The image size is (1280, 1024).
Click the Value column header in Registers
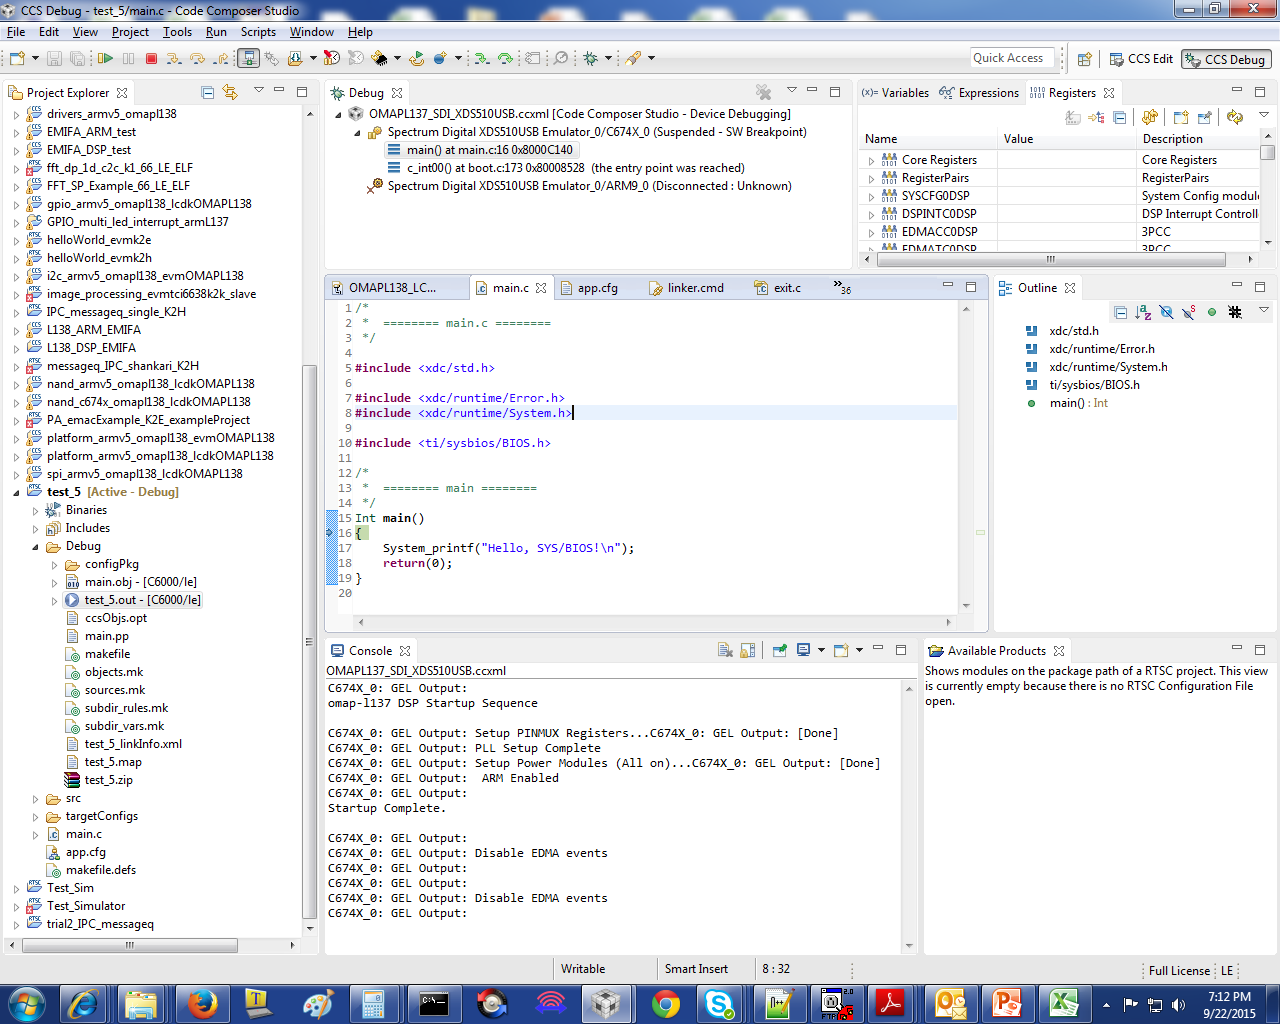(x=1066, y=139)
